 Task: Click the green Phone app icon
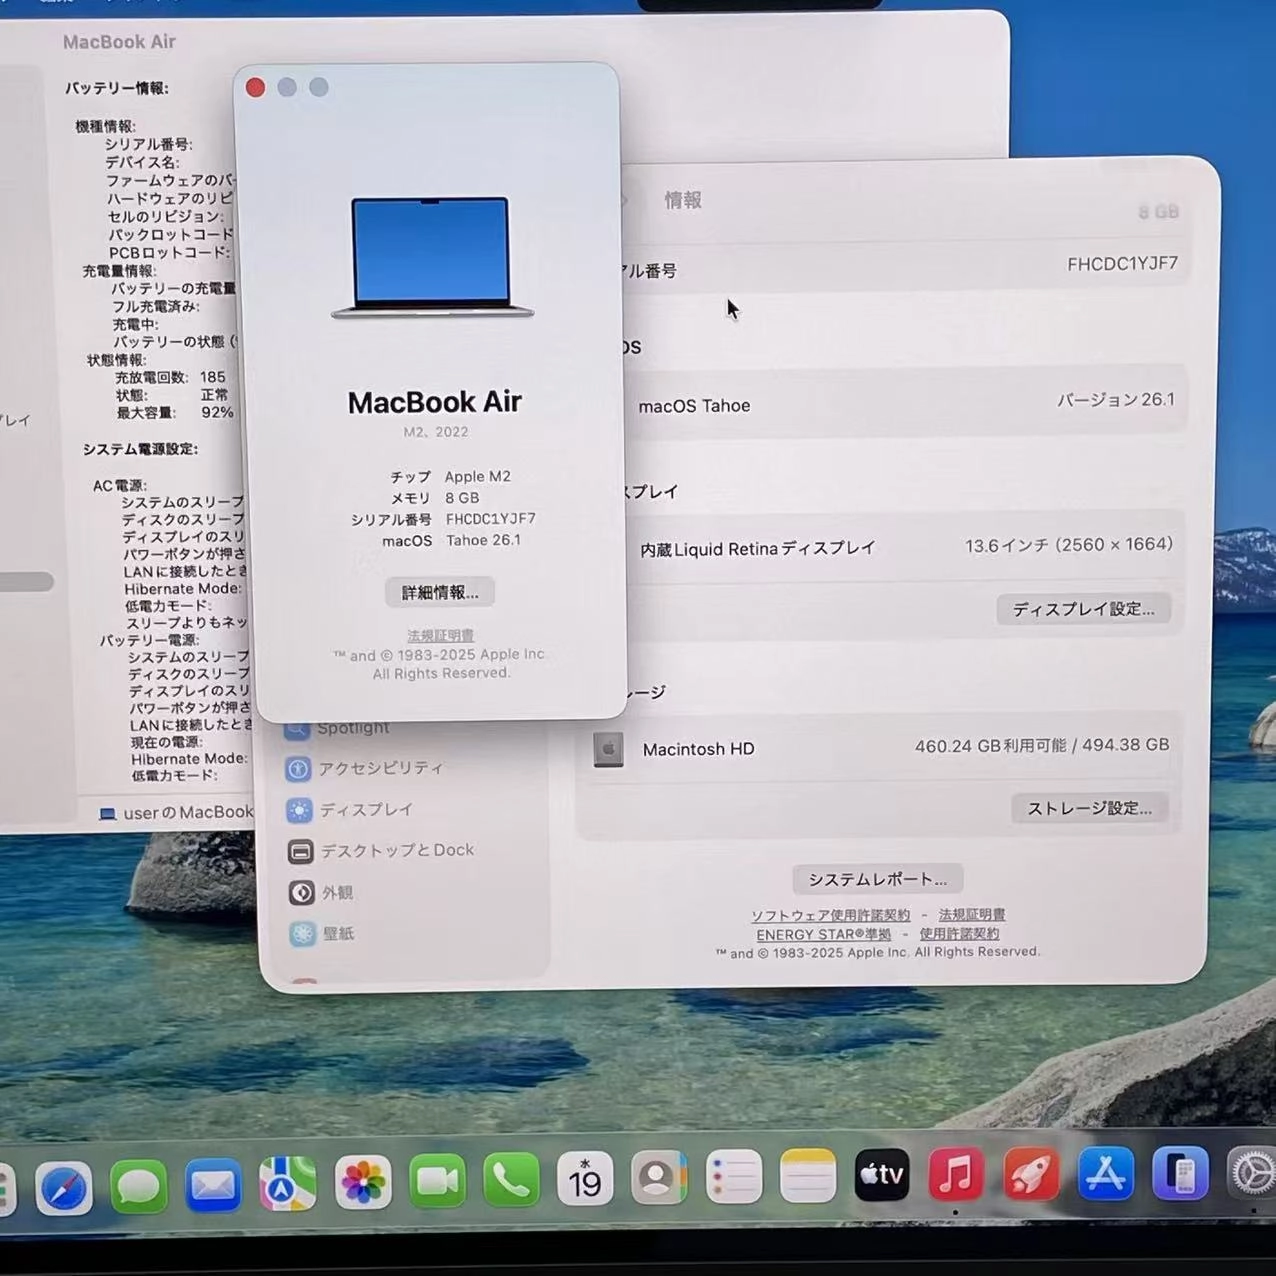pos(511,1180)
